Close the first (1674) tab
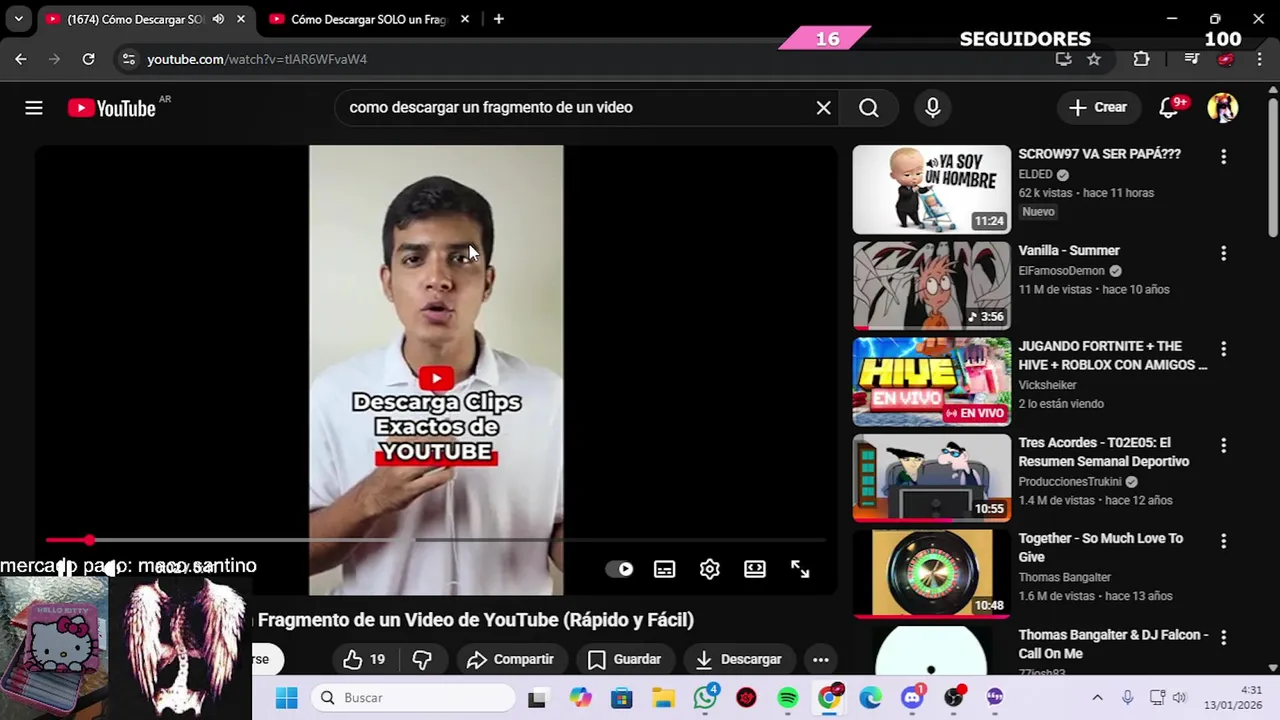 coord(241,19)
